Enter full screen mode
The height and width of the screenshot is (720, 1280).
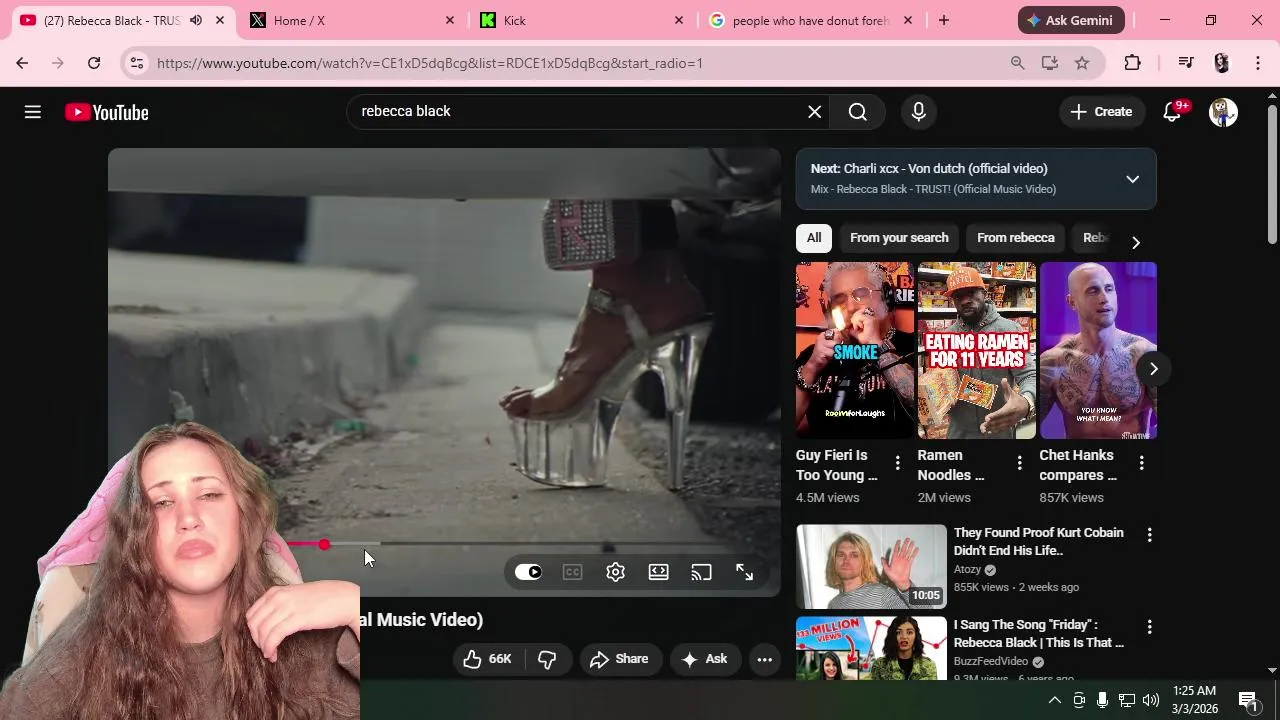744,572
